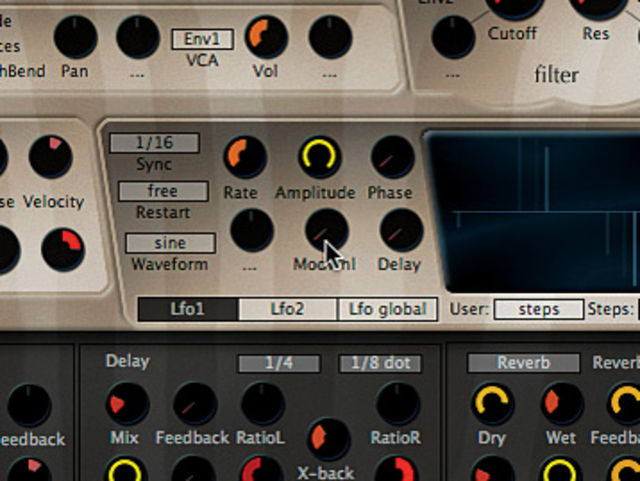
Task: Click the RatioL knob
Action: [x=263, y=404]
